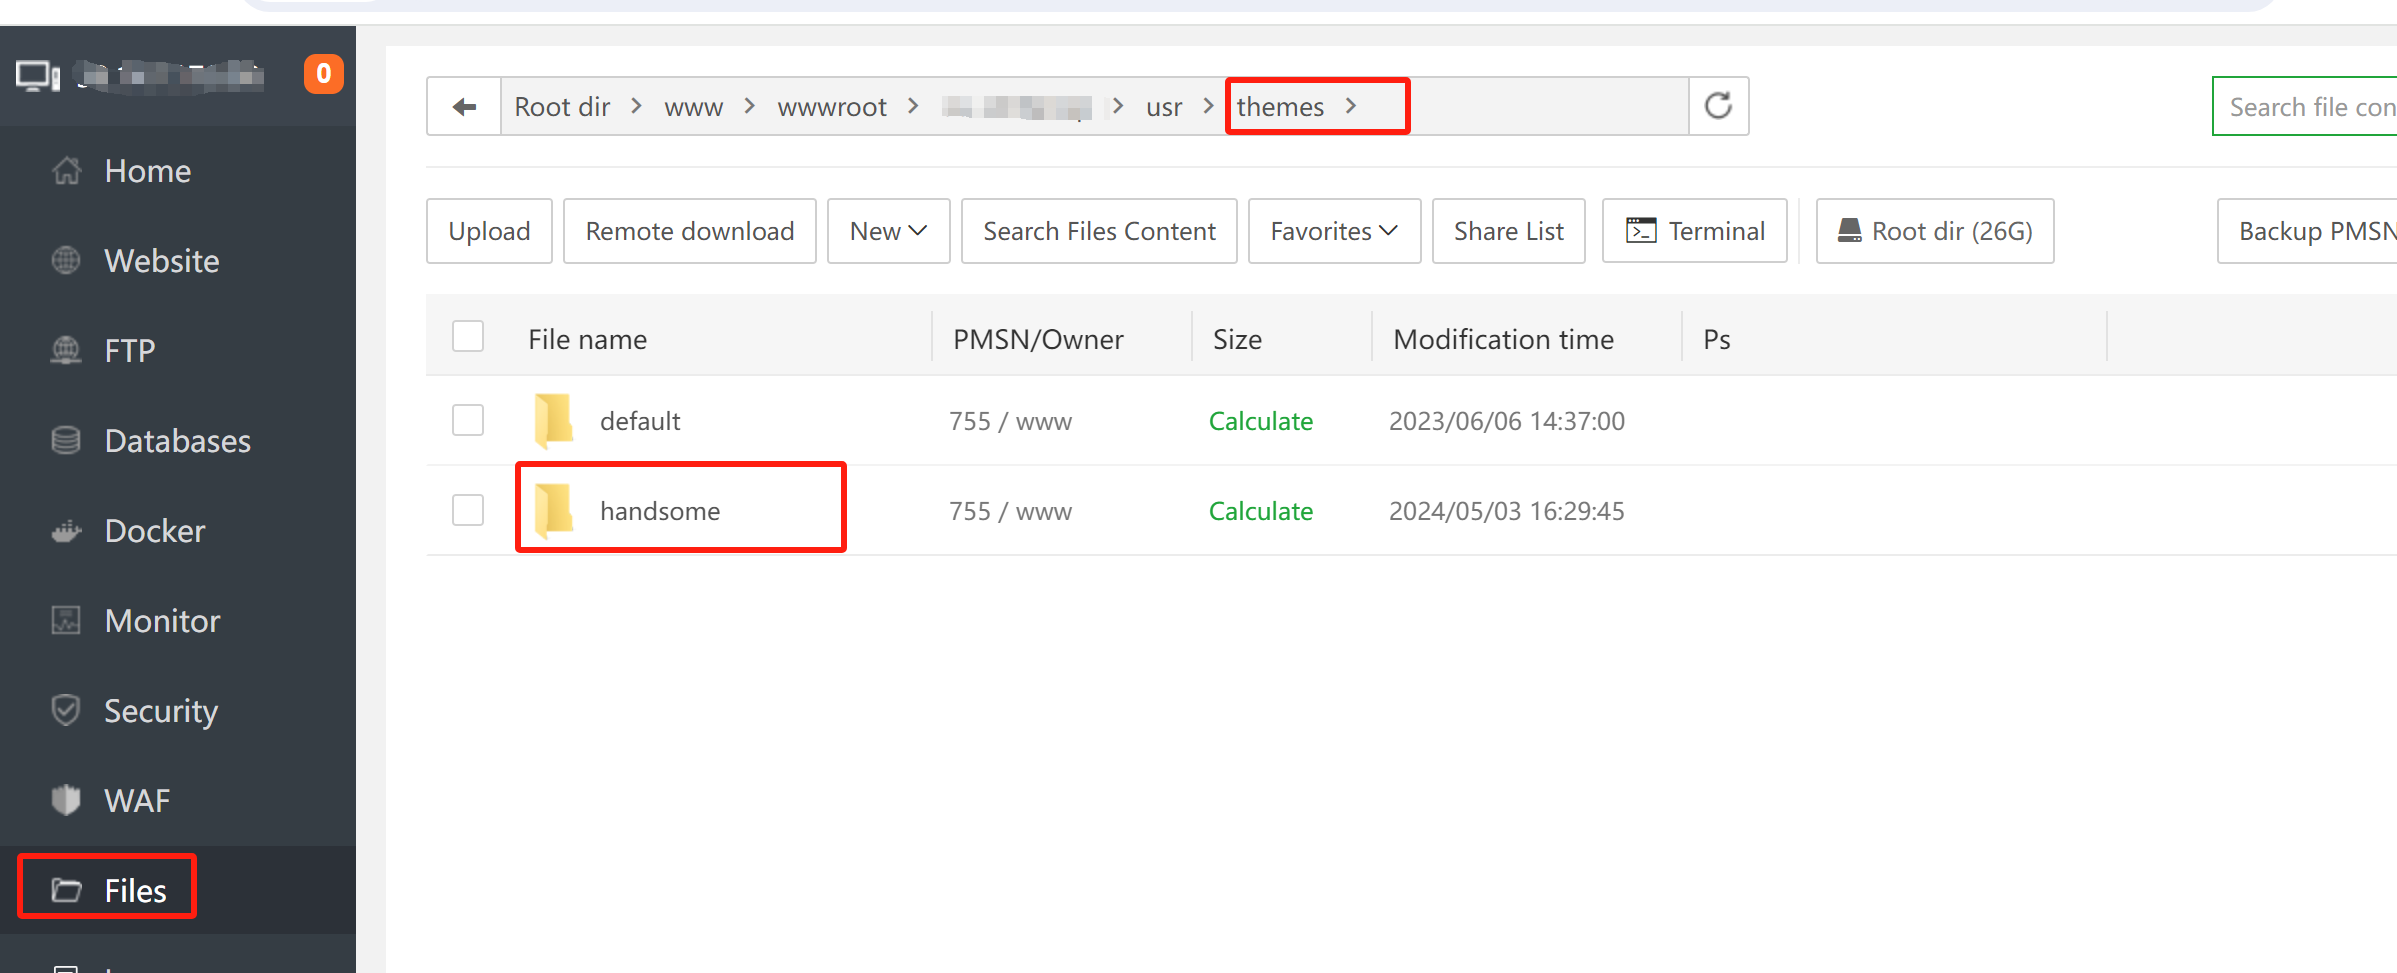Click the disk icon on Root dir button
This screenshot has width=2397, height=973.
click(x=1850, y=231)
